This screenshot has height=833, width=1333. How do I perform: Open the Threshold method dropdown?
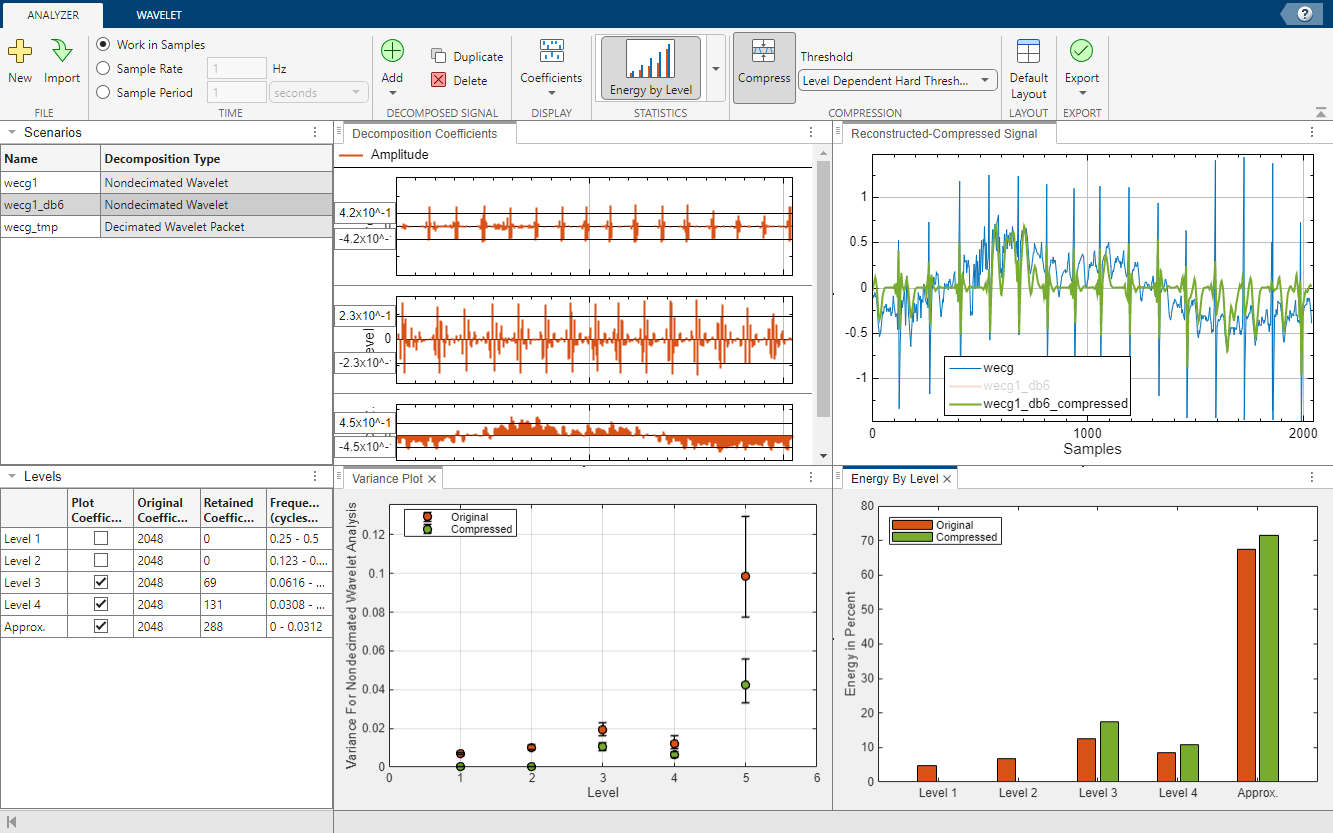(x=984, y=80)
